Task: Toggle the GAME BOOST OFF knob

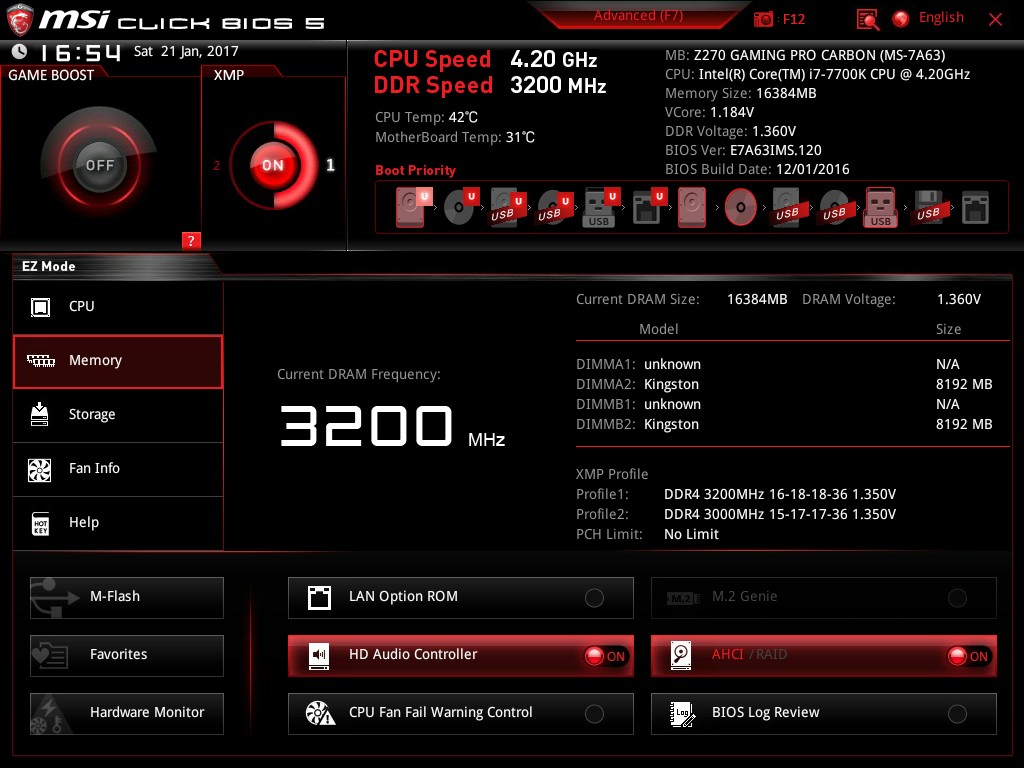Action: tap(99, 165)
